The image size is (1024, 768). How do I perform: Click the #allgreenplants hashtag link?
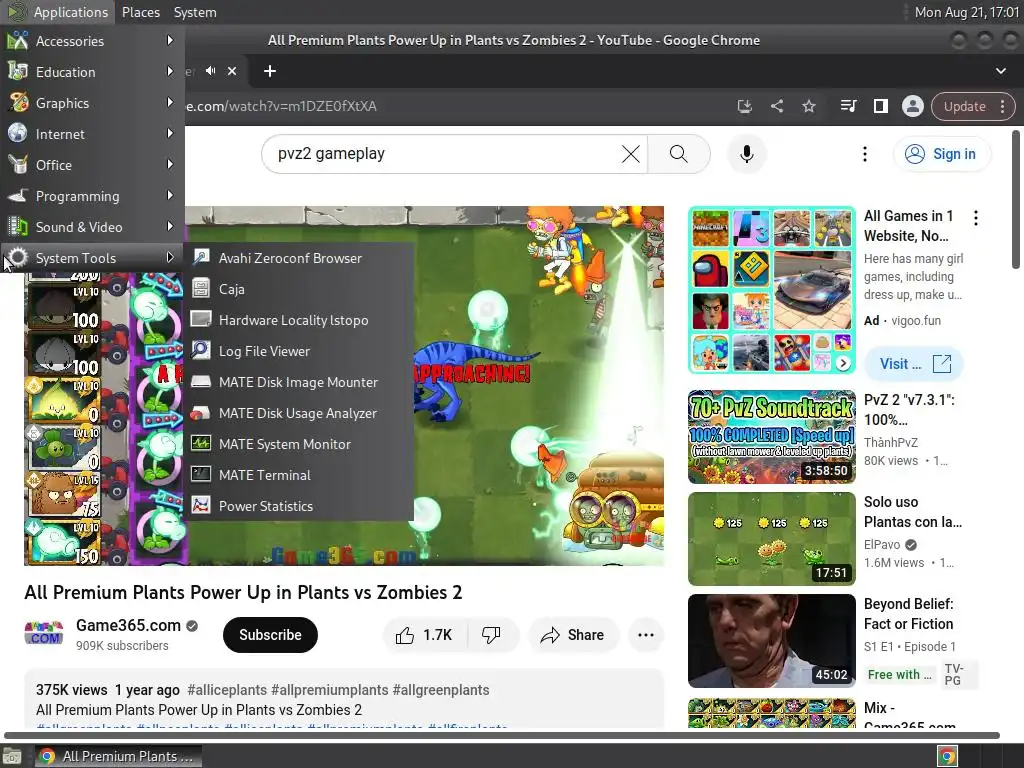(x=441, y=690)
